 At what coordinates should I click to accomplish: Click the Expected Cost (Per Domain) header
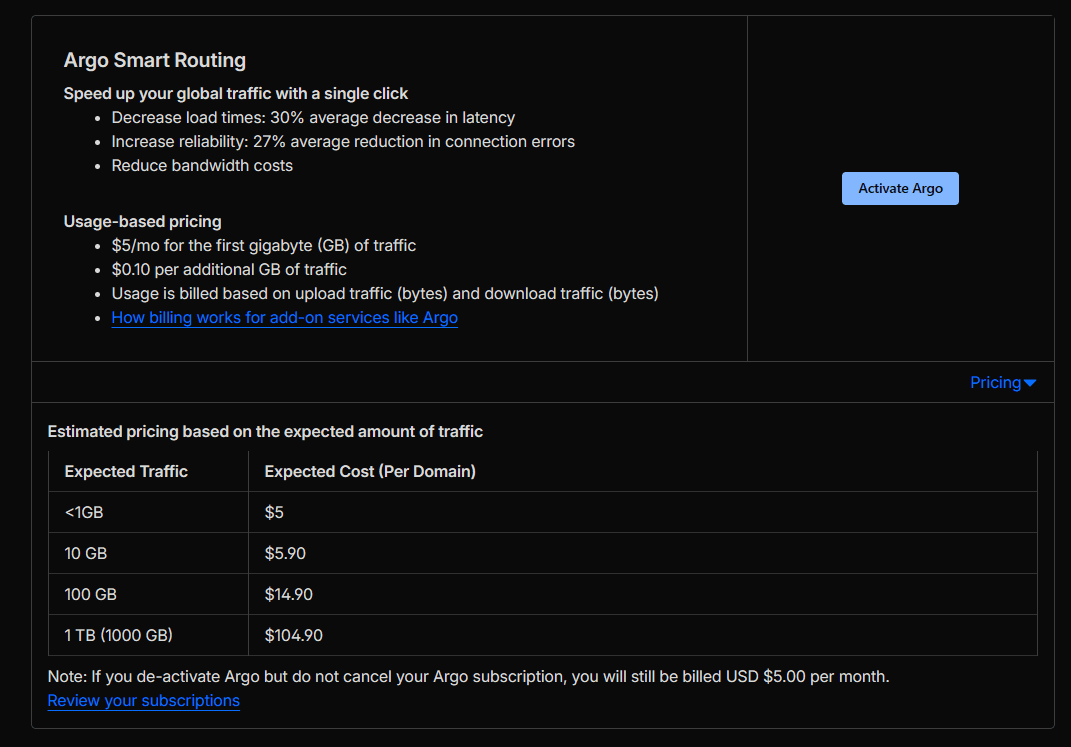click(x=369, y=472)
